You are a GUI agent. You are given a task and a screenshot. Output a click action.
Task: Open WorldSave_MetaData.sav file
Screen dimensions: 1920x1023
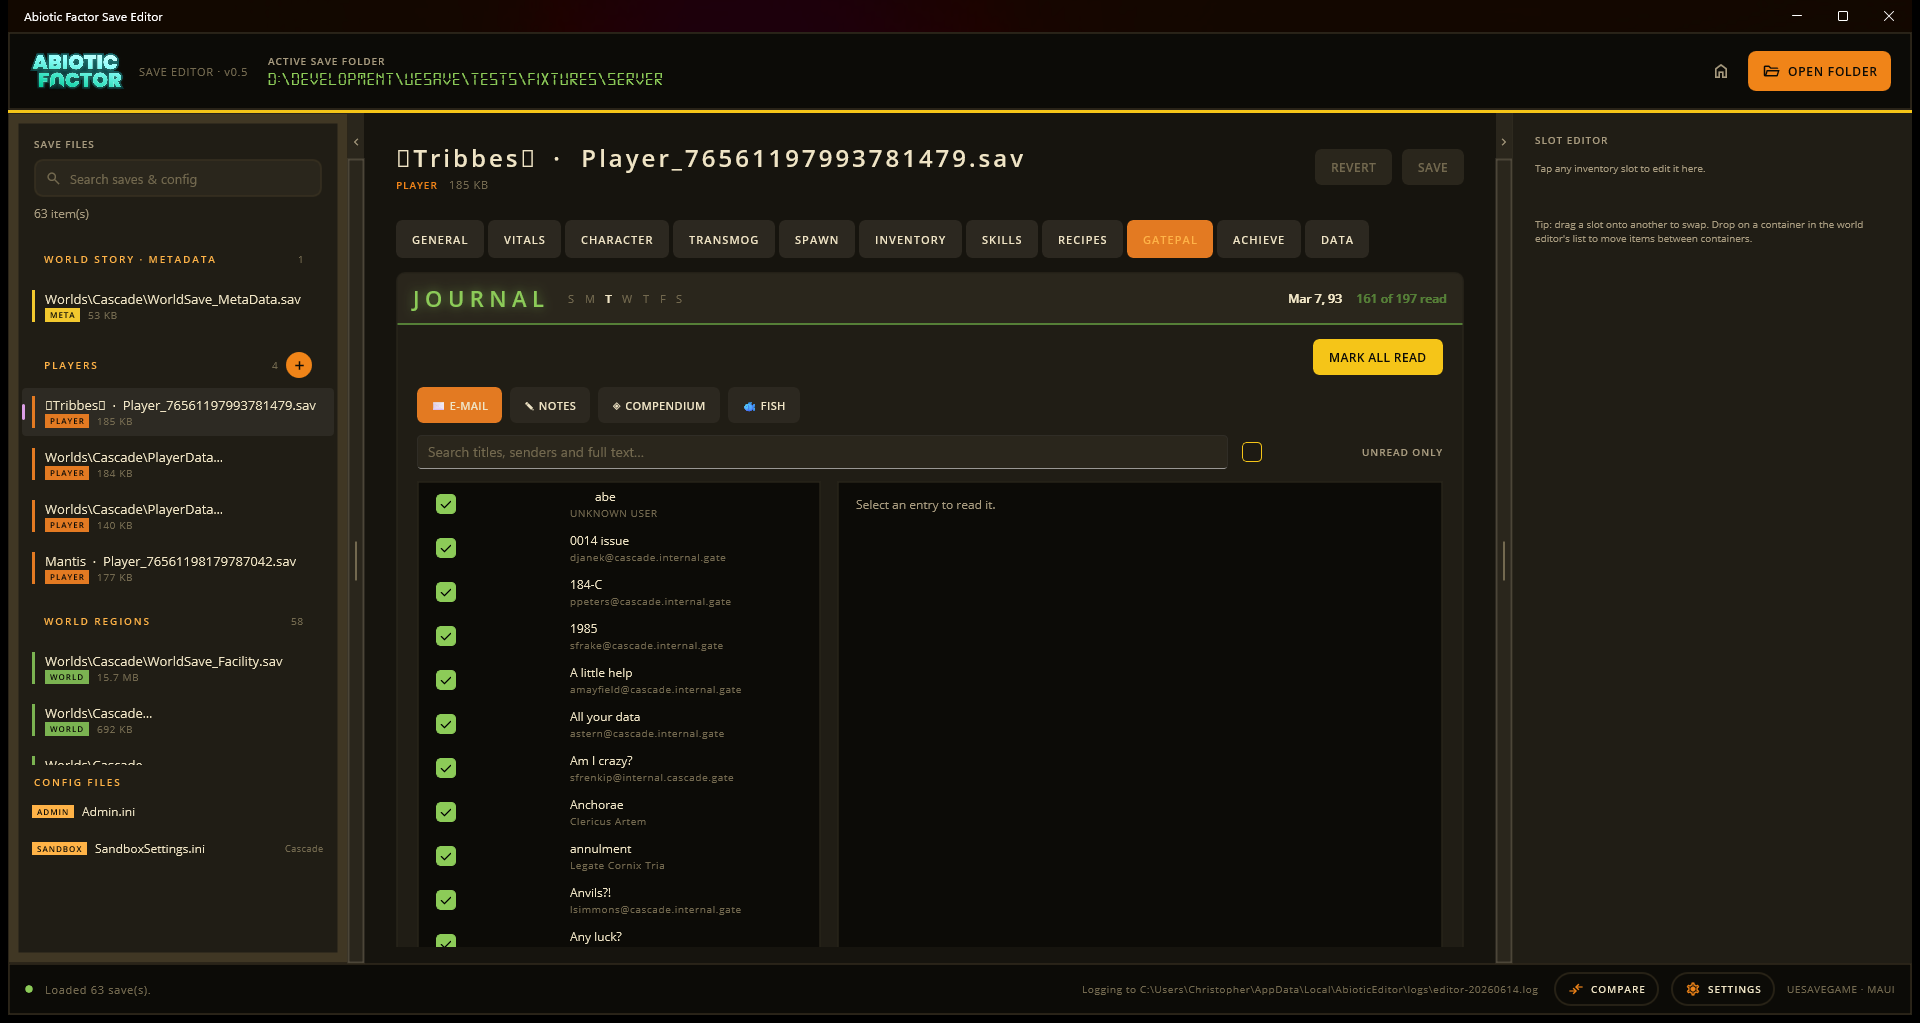click(x=178, y=306)
